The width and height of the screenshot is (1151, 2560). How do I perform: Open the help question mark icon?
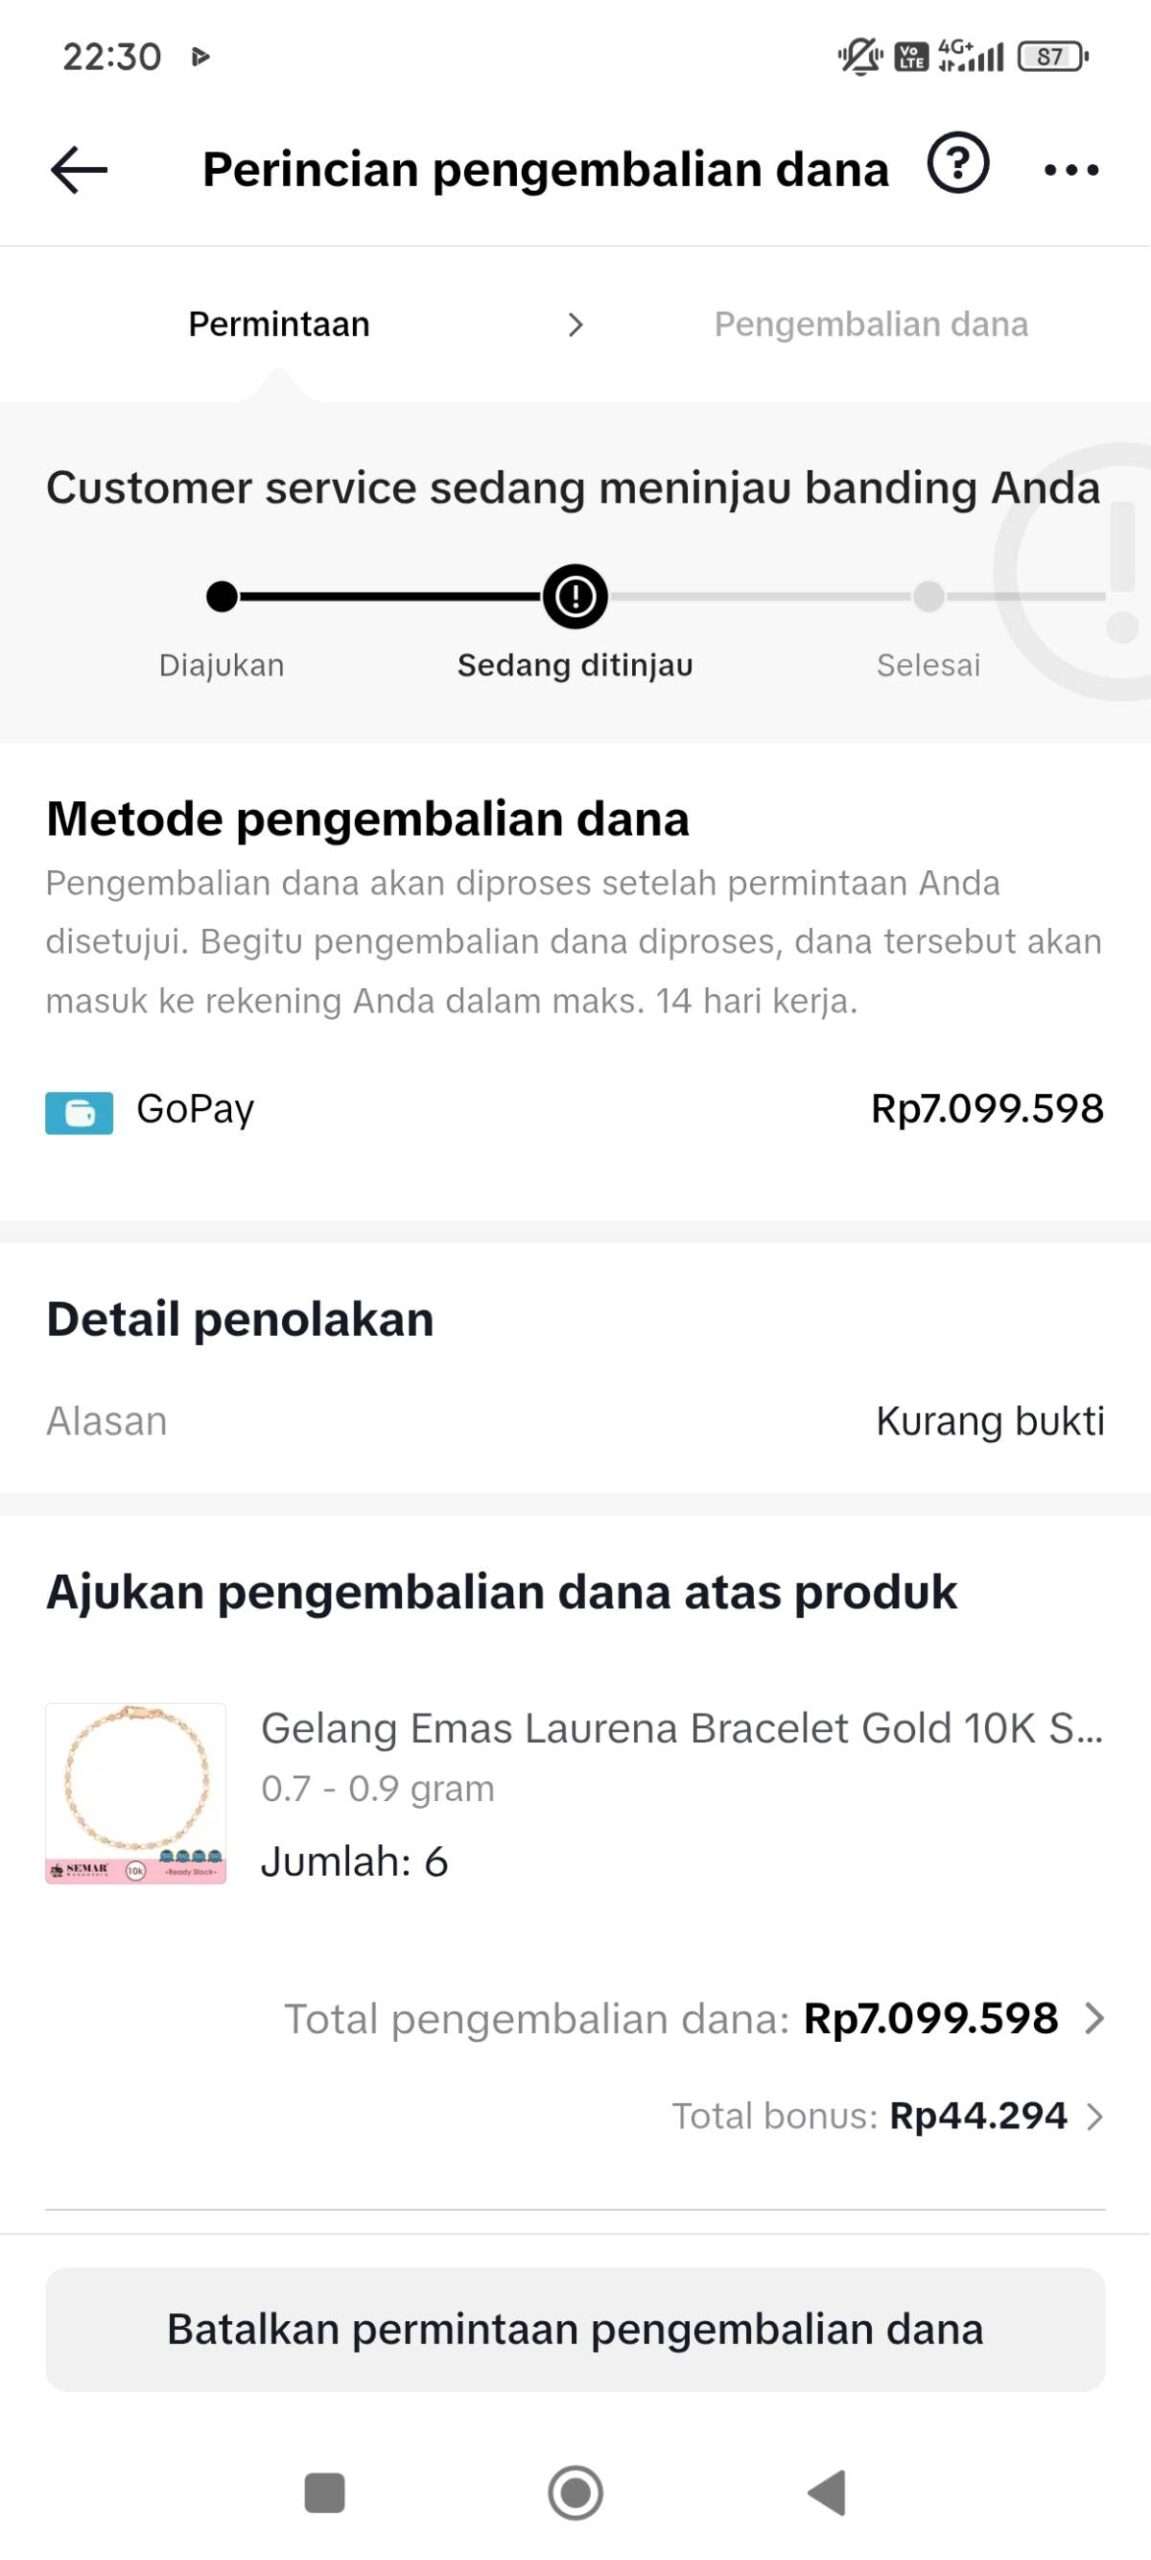tap(957, 163)
